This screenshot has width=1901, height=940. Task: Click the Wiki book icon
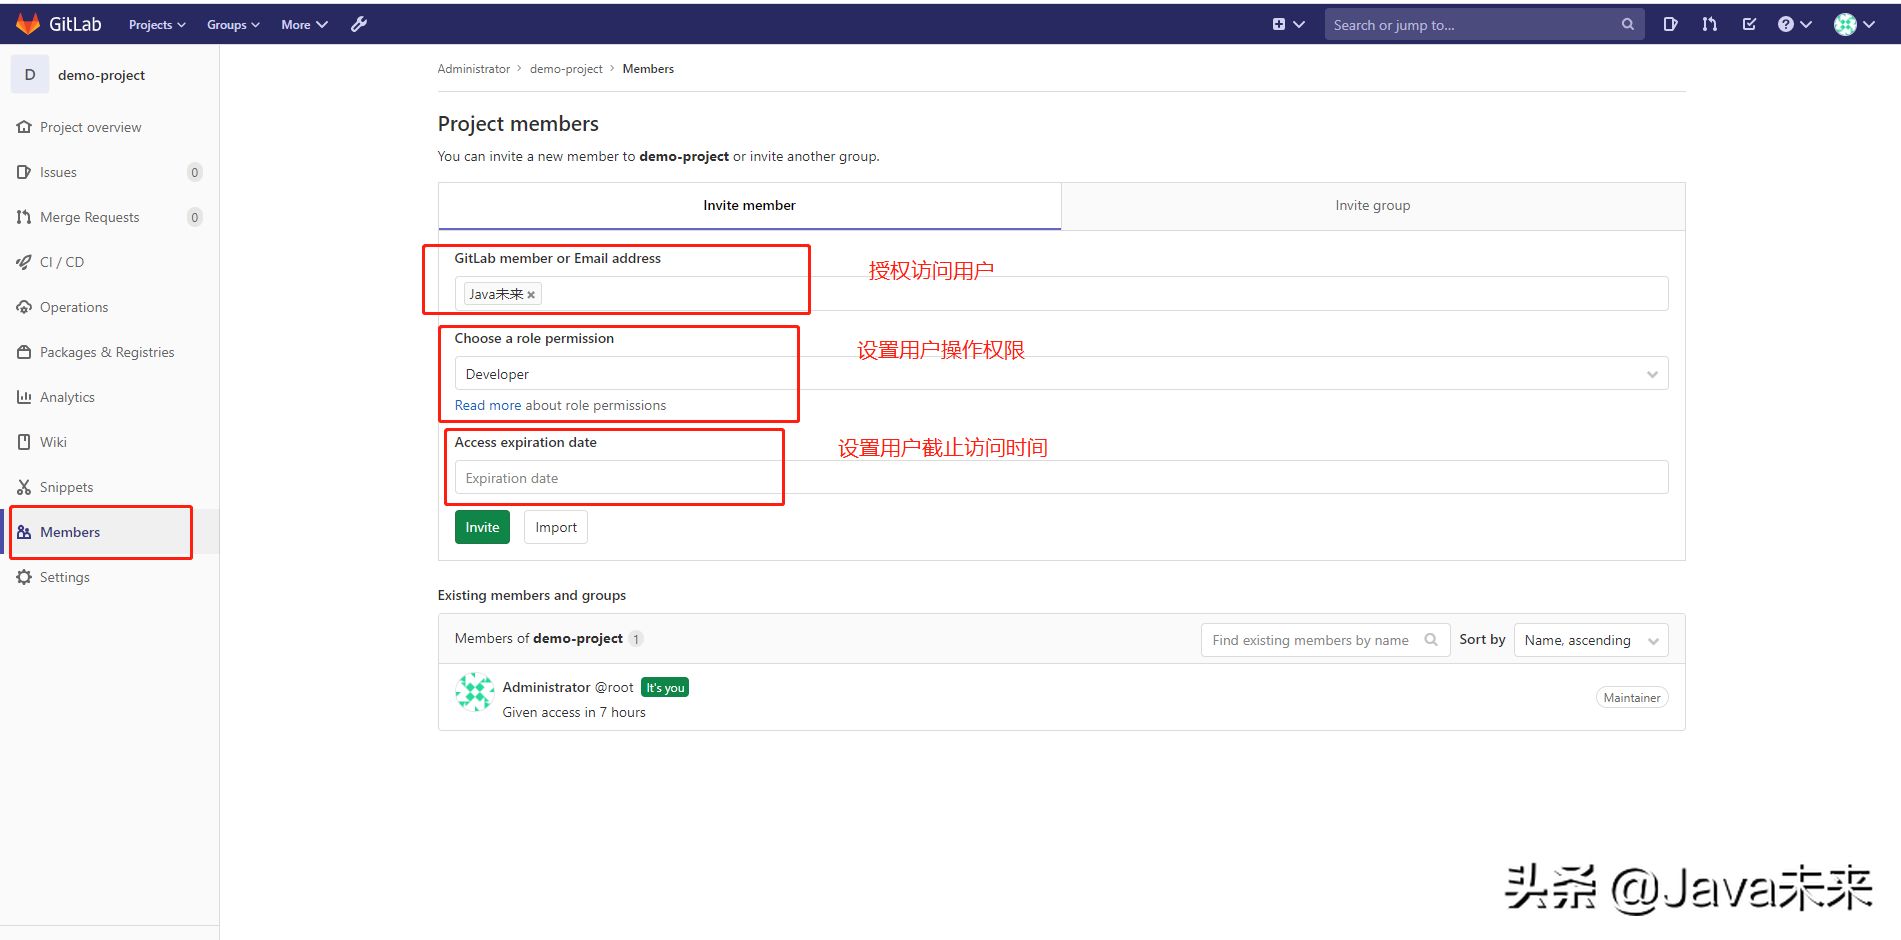tap(24, 442)
